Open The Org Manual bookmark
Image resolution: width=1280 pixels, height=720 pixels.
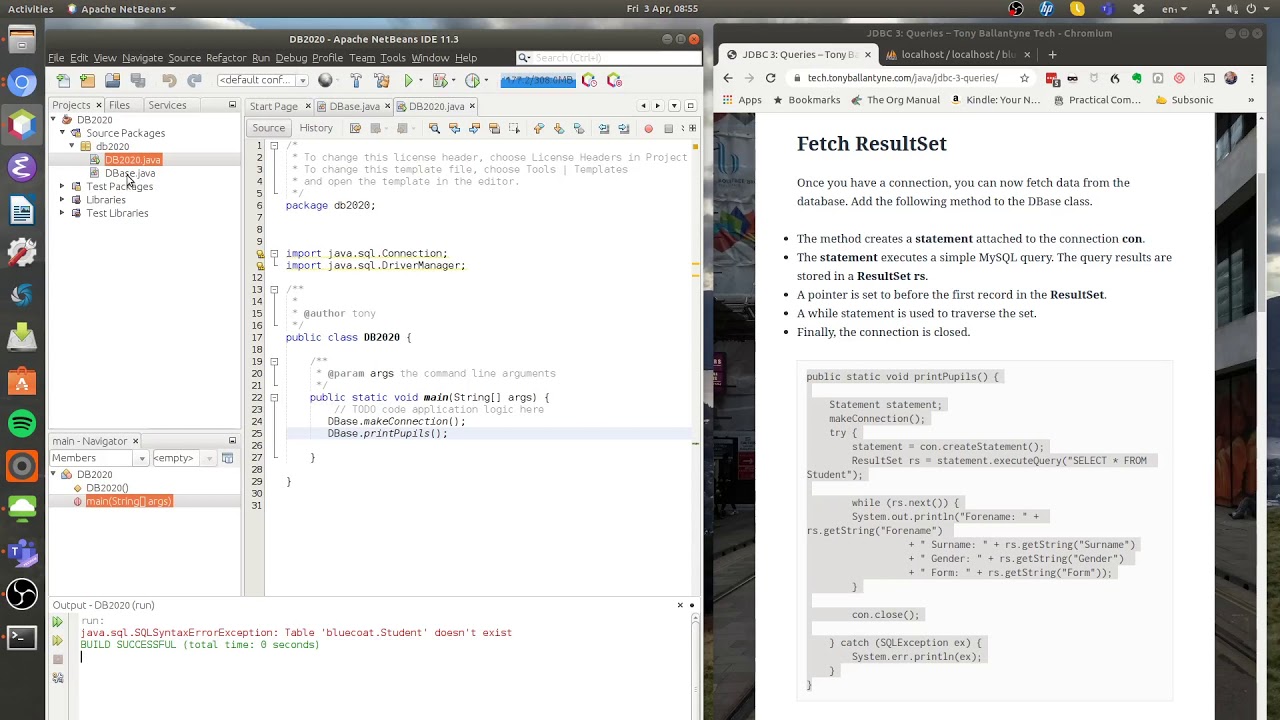coord(895,100)
